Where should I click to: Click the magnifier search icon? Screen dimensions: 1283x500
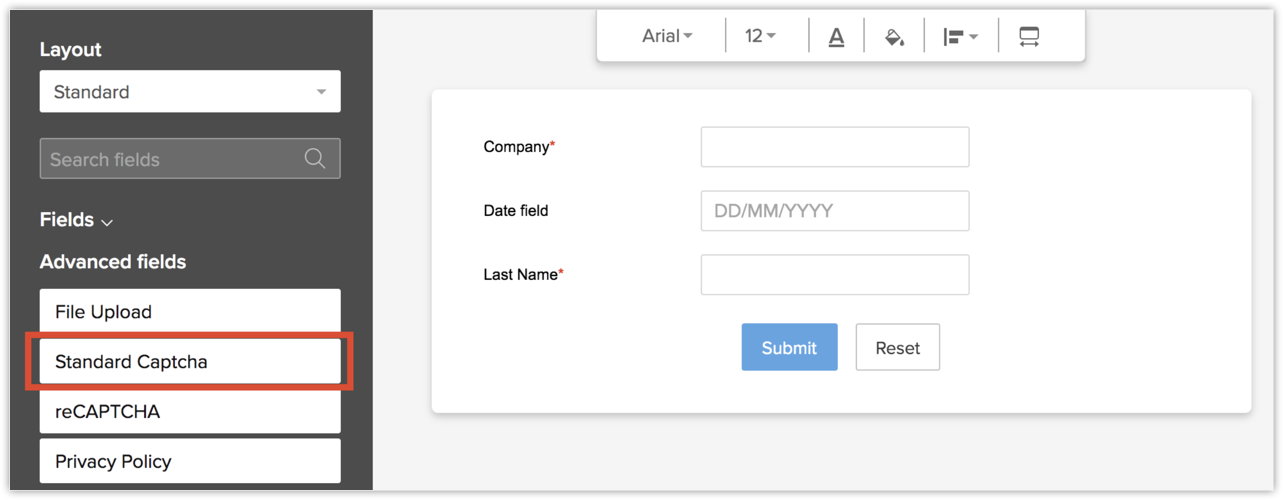tap(315, 159)
